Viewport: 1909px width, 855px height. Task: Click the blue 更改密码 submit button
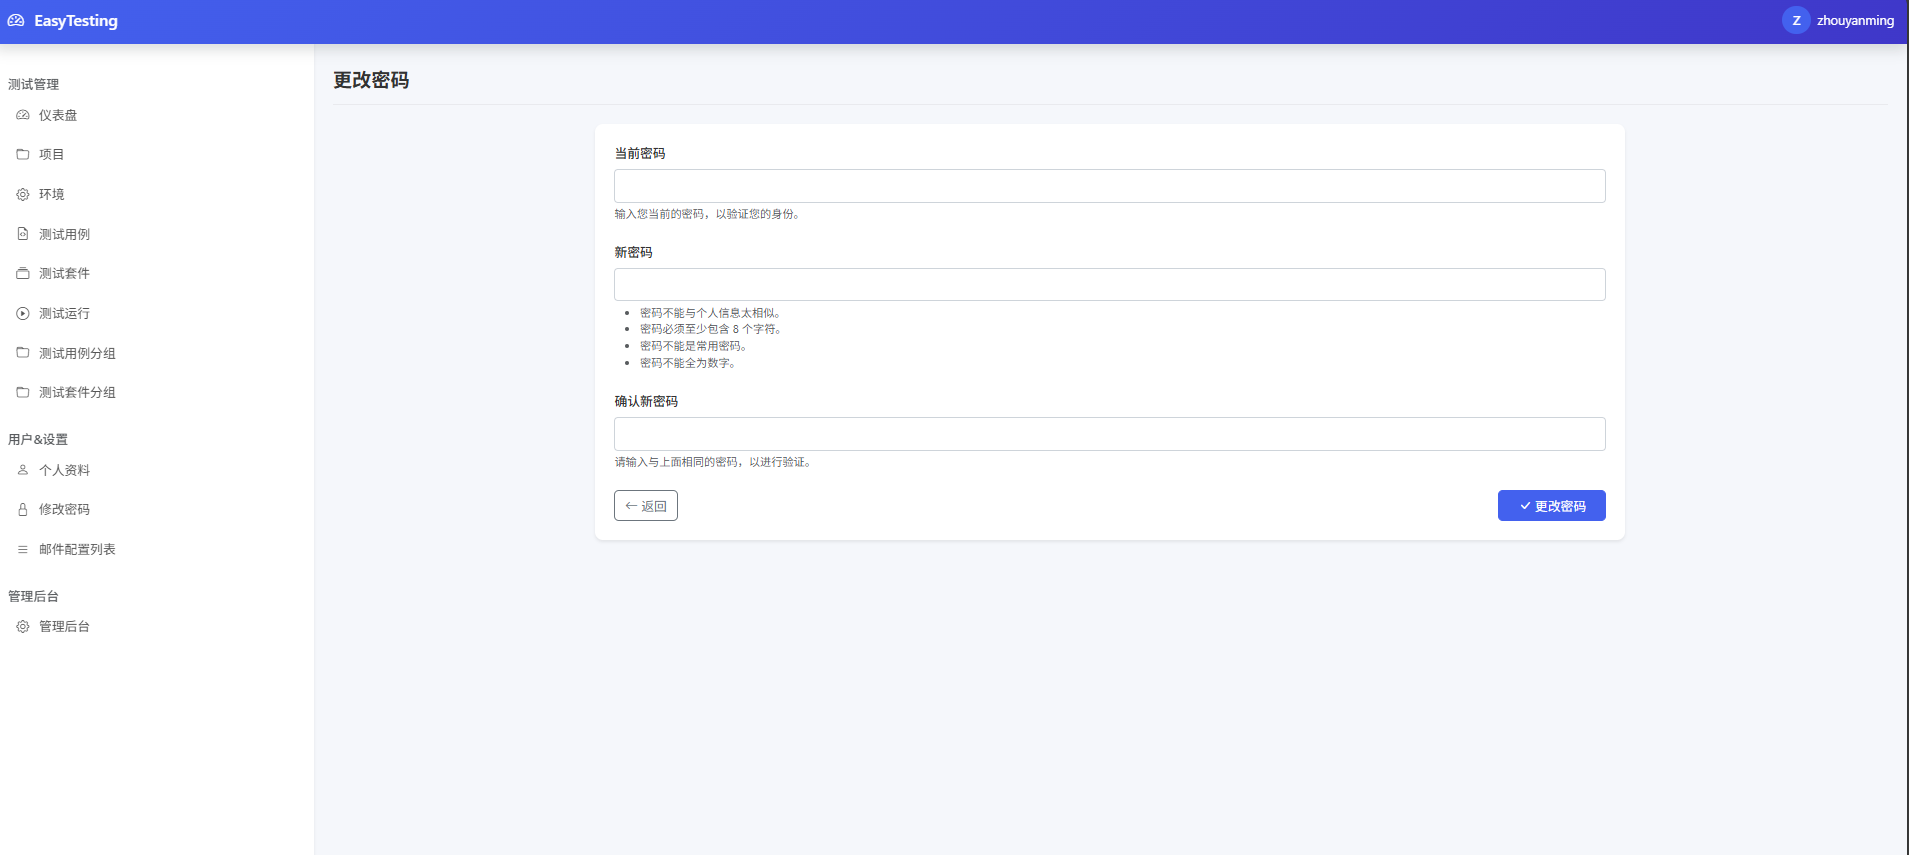click(1551, 506)
